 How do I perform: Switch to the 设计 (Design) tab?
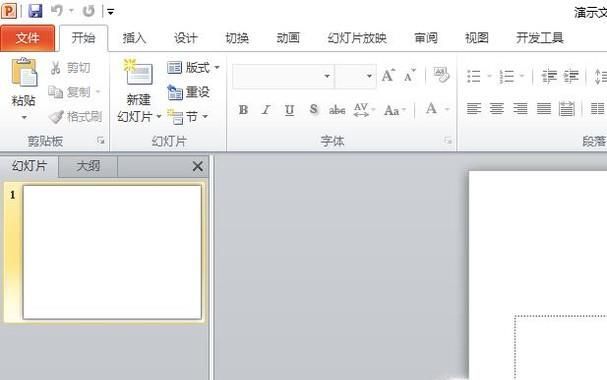coord(185,38)
